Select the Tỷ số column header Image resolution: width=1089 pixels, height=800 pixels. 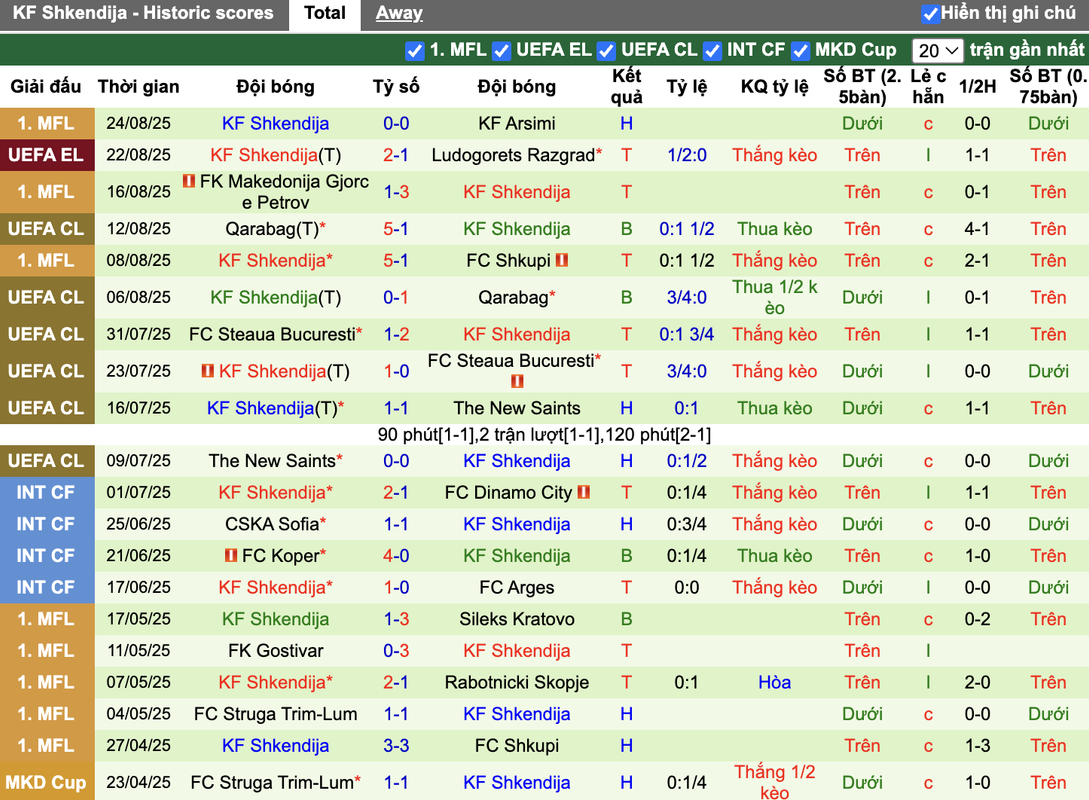396,86
